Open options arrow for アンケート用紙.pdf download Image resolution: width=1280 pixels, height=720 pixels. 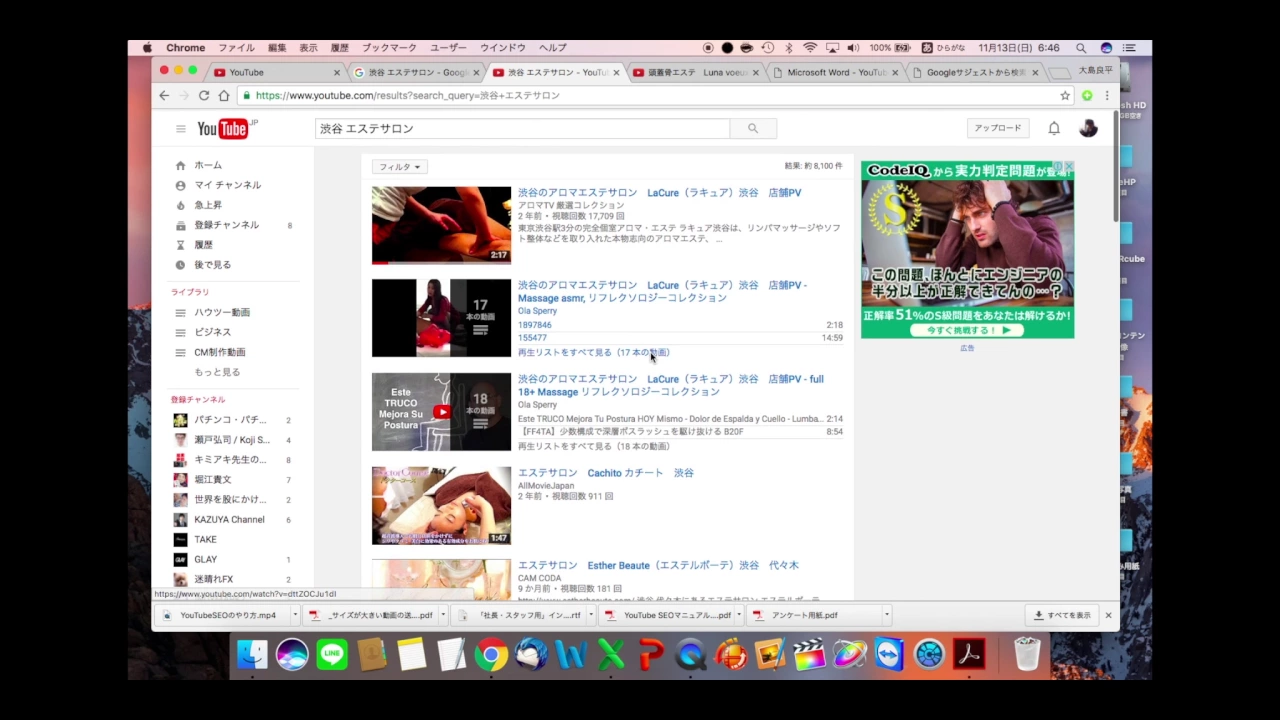click(x=887, y=615)
